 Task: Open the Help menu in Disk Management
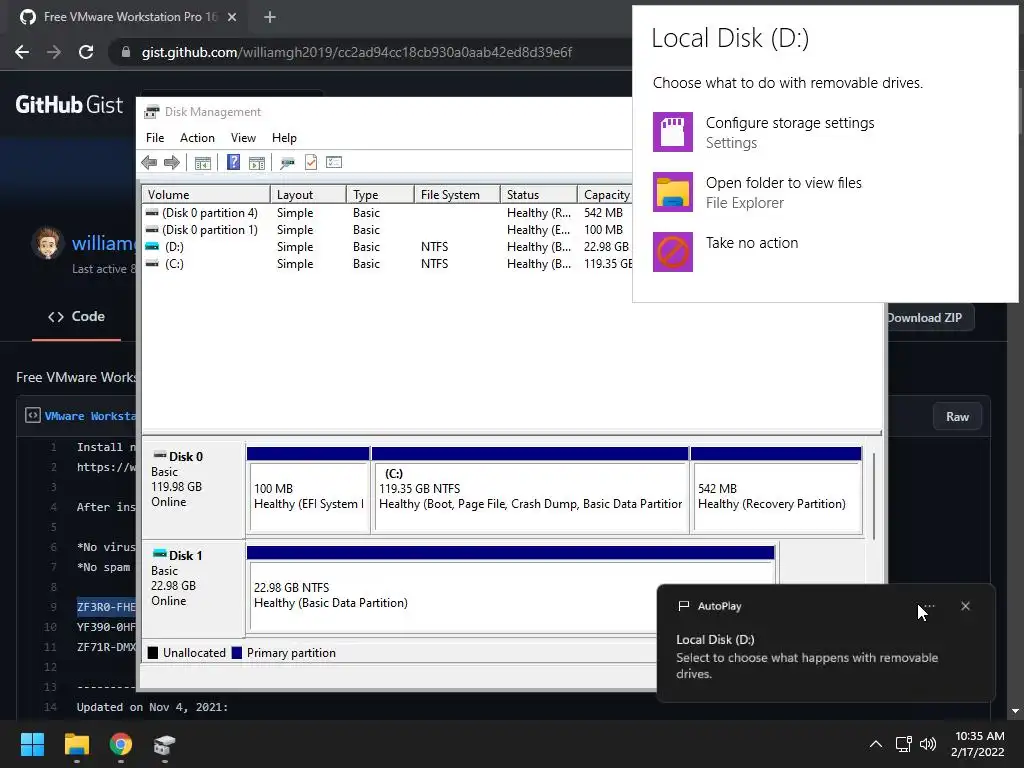284,138
